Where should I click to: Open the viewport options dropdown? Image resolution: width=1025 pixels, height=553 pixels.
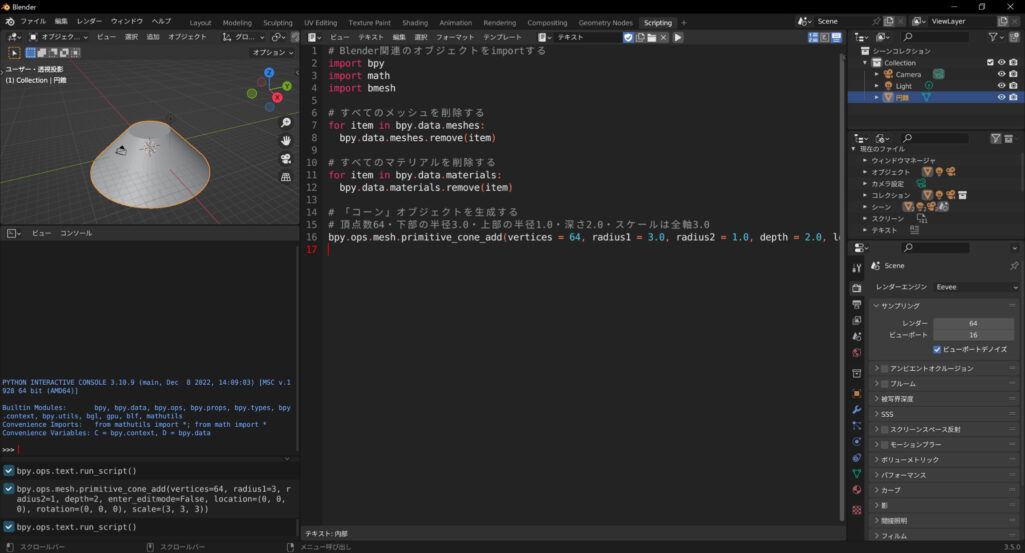click(x=273, y=52)
